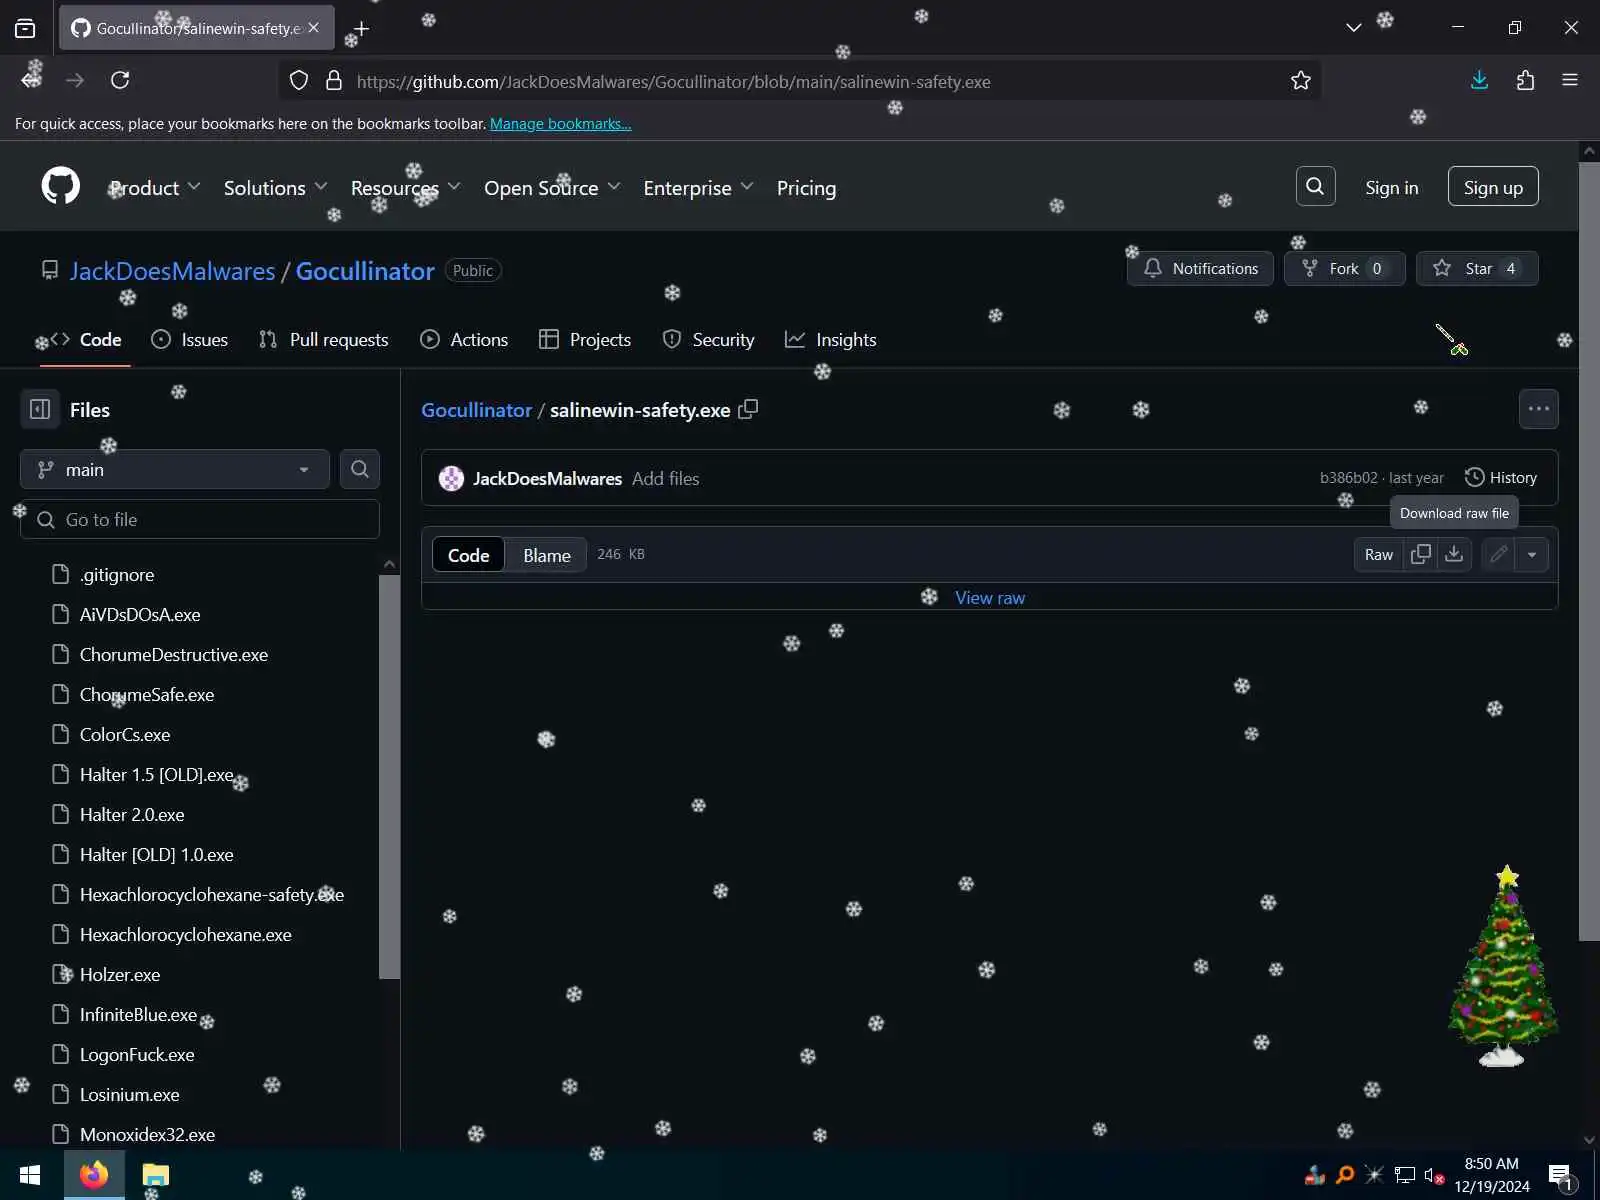The width and height of the screenshot is (1600, 1200).
Task: Click the Sign in link
Action: point(1391,187)
